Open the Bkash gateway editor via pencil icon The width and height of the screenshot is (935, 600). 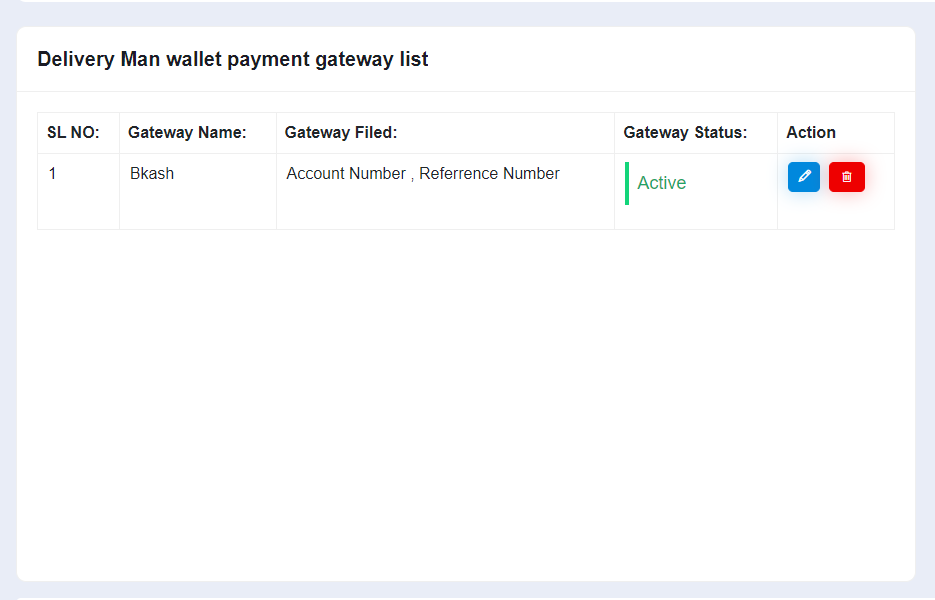click(803, 177)
